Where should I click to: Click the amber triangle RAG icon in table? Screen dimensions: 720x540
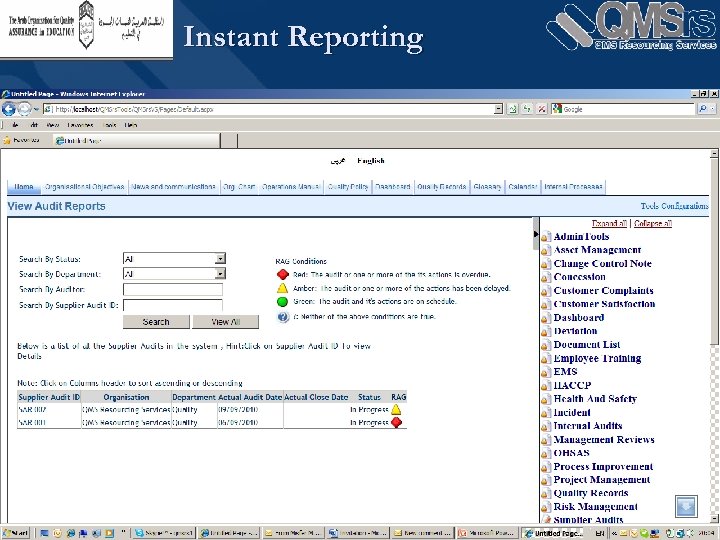click(396, 410)
